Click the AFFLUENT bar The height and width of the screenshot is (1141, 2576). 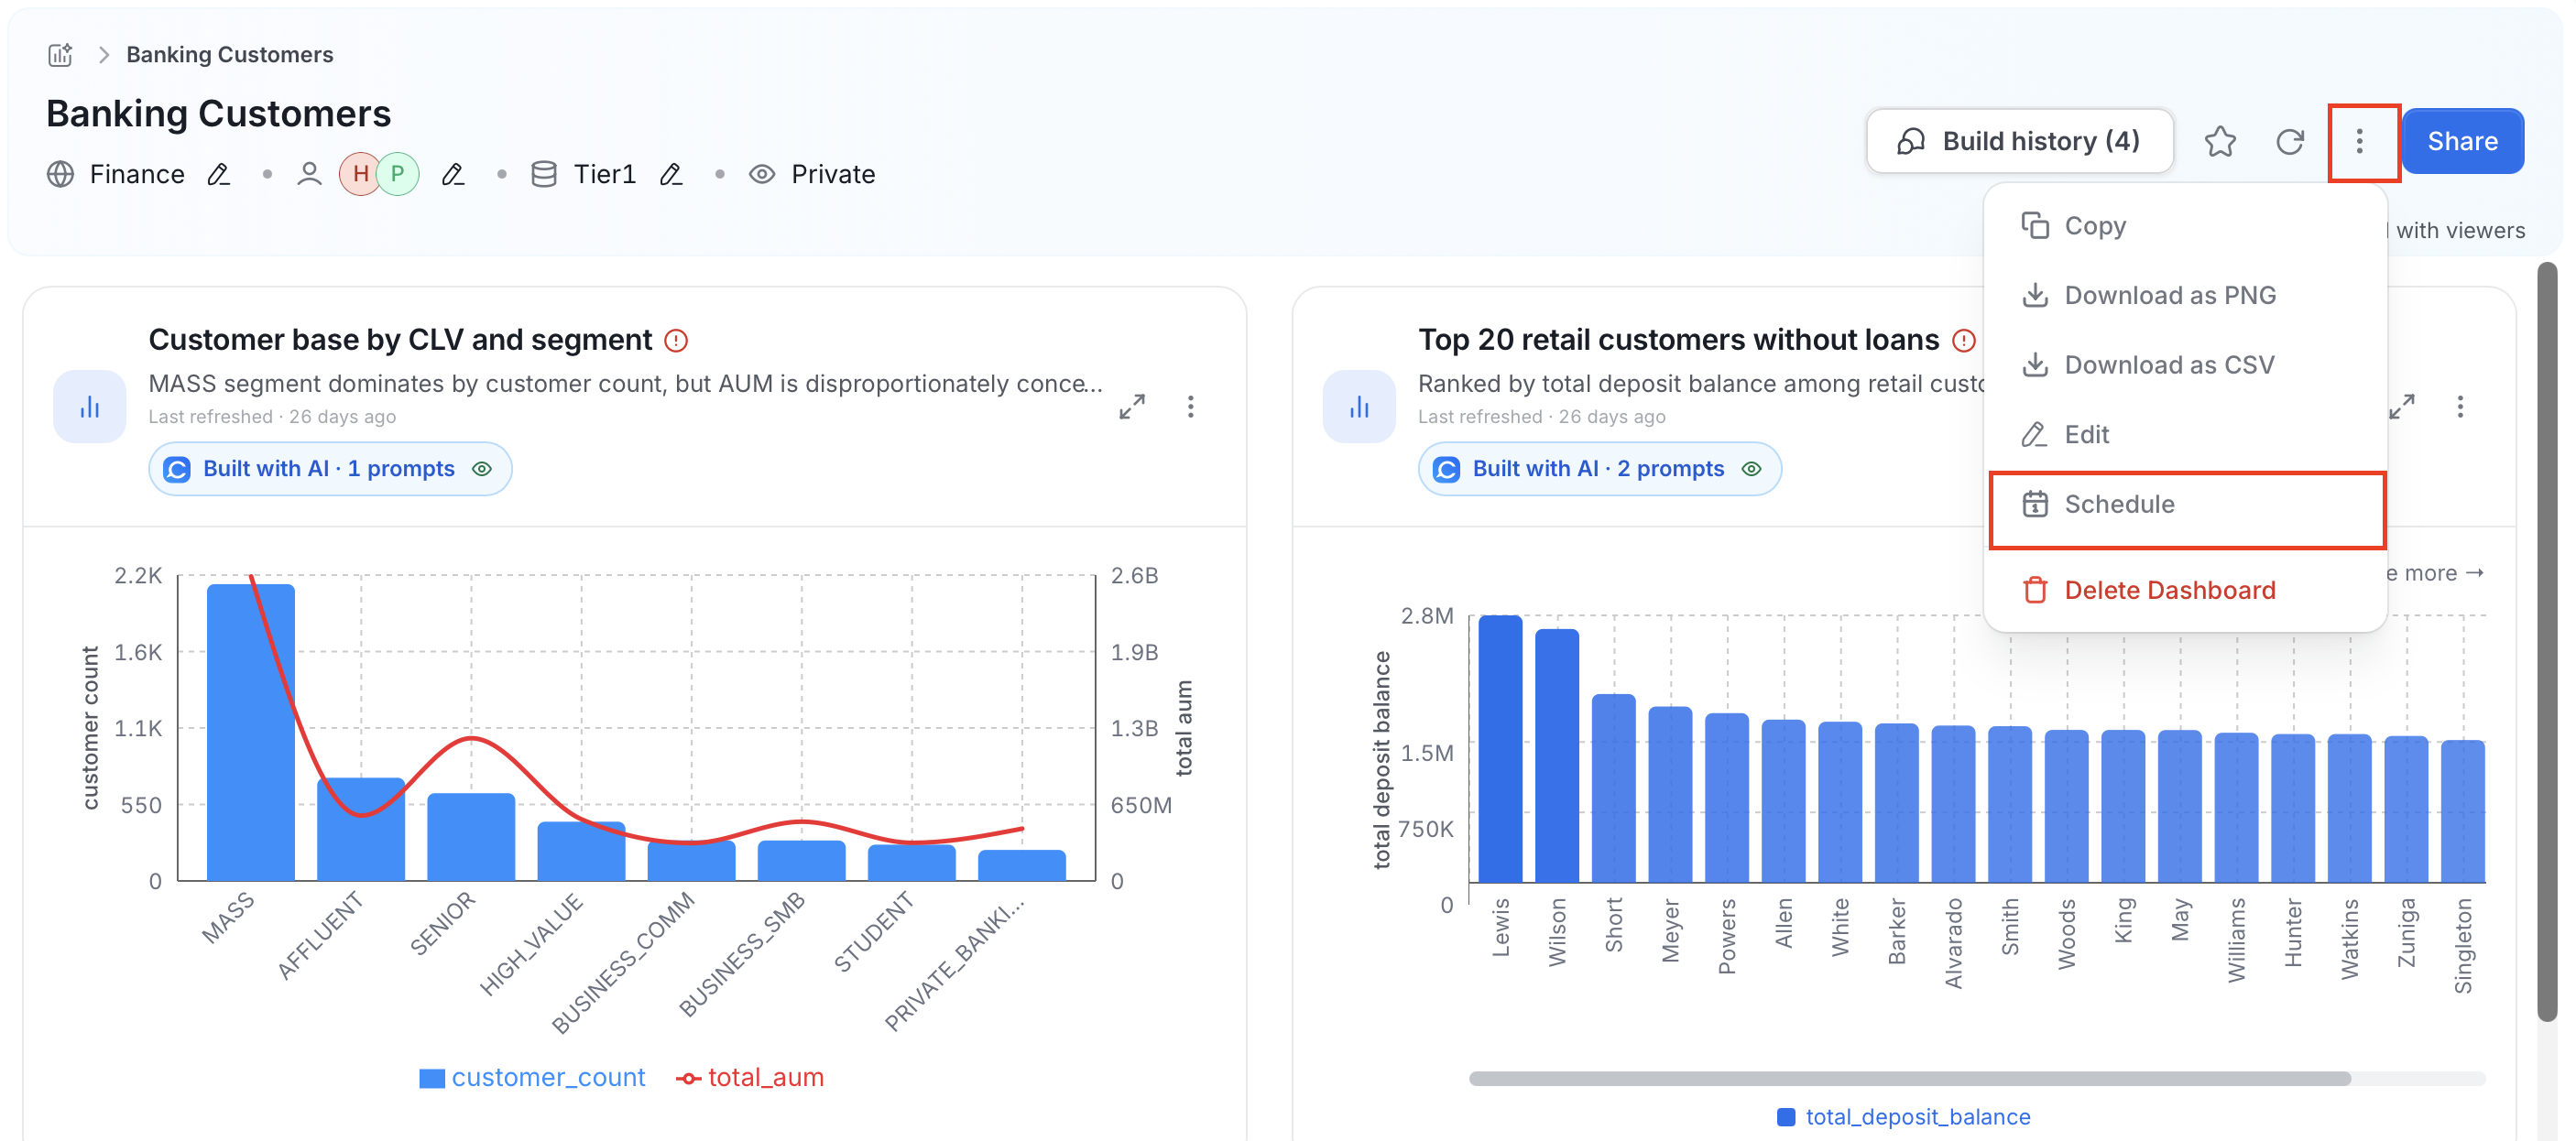click(x=361, y=829)
